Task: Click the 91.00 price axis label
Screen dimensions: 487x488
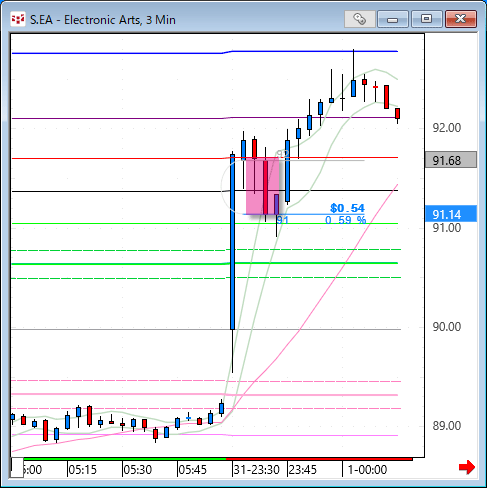Action: 447,228
